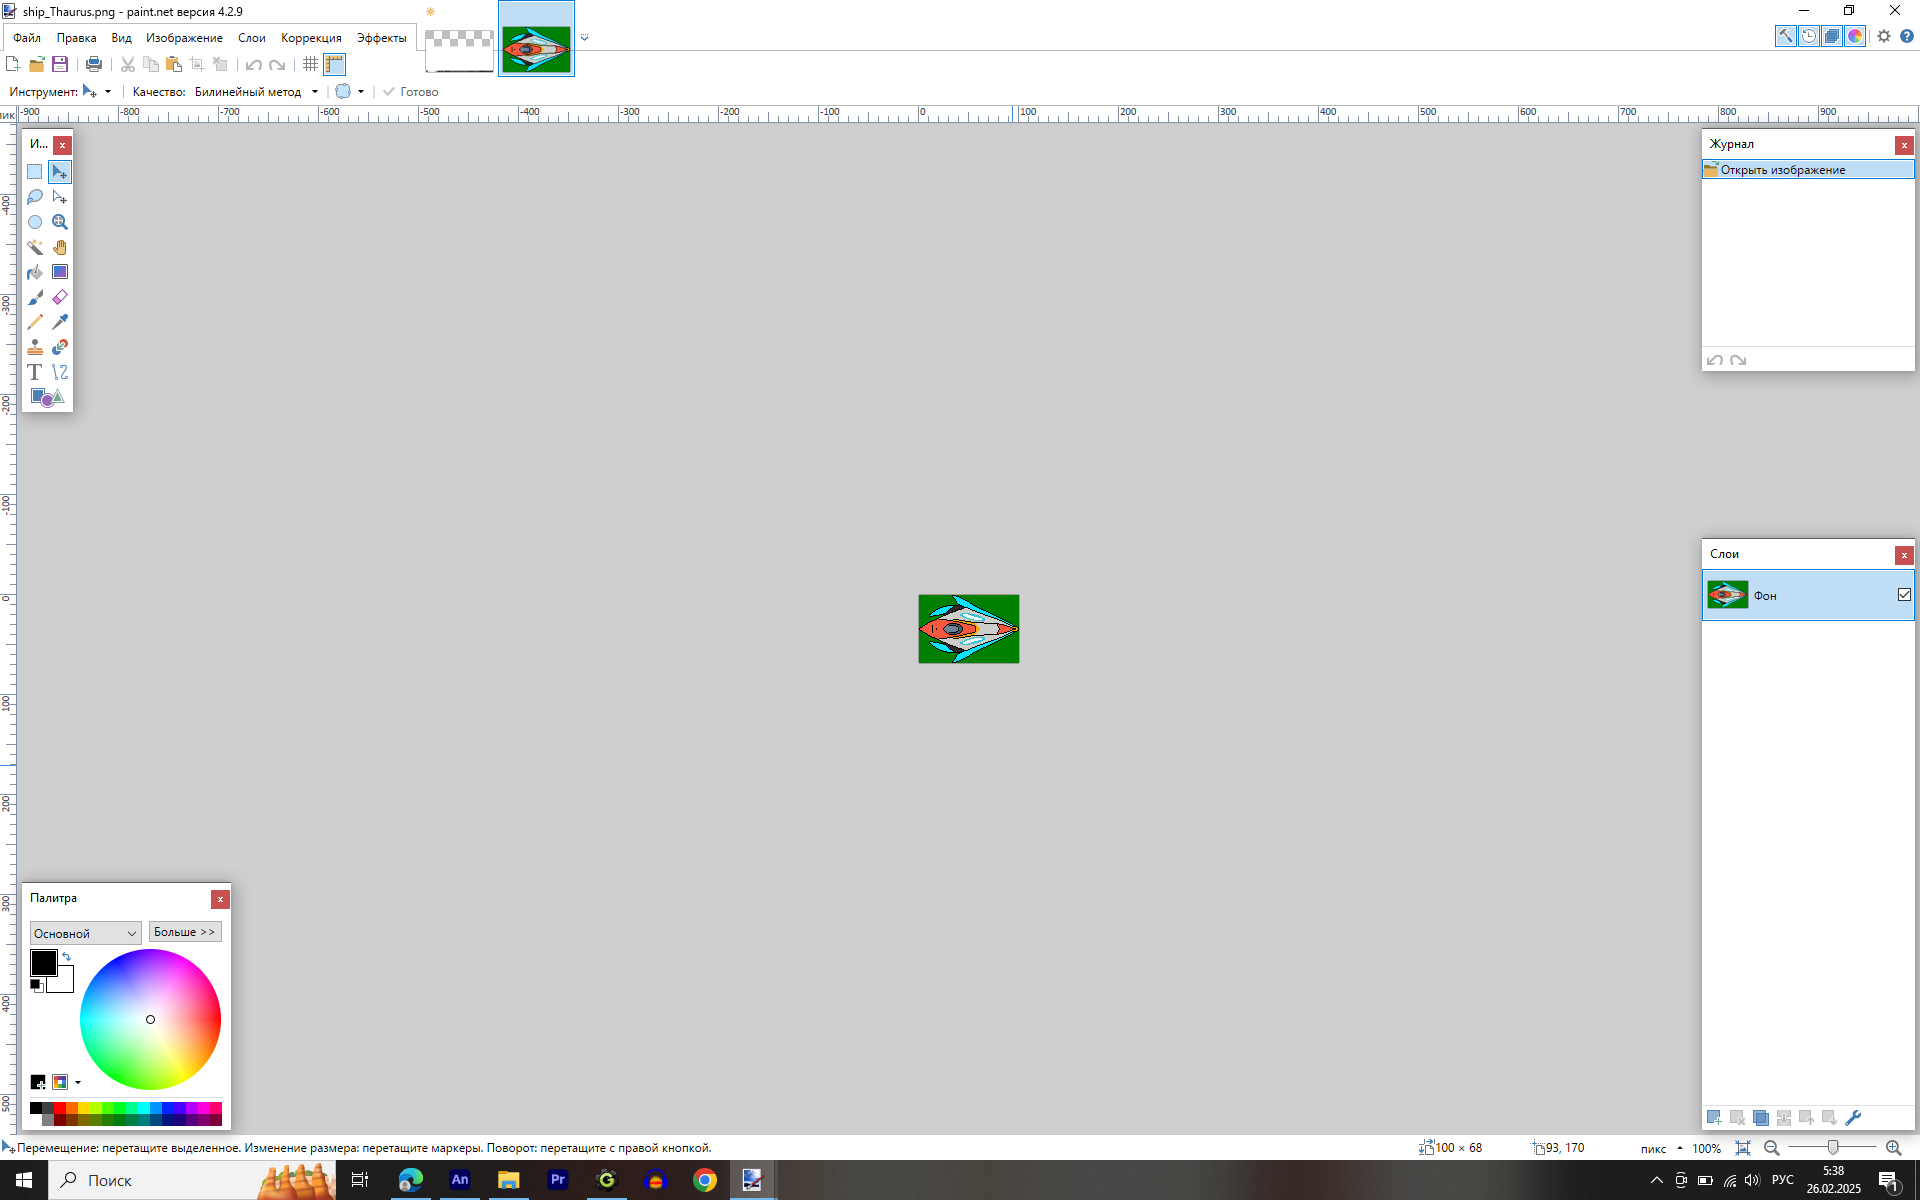Select the Magic Wand tool
Viewport: 1920px width, 1200px height.
click(x=35, y=247)
